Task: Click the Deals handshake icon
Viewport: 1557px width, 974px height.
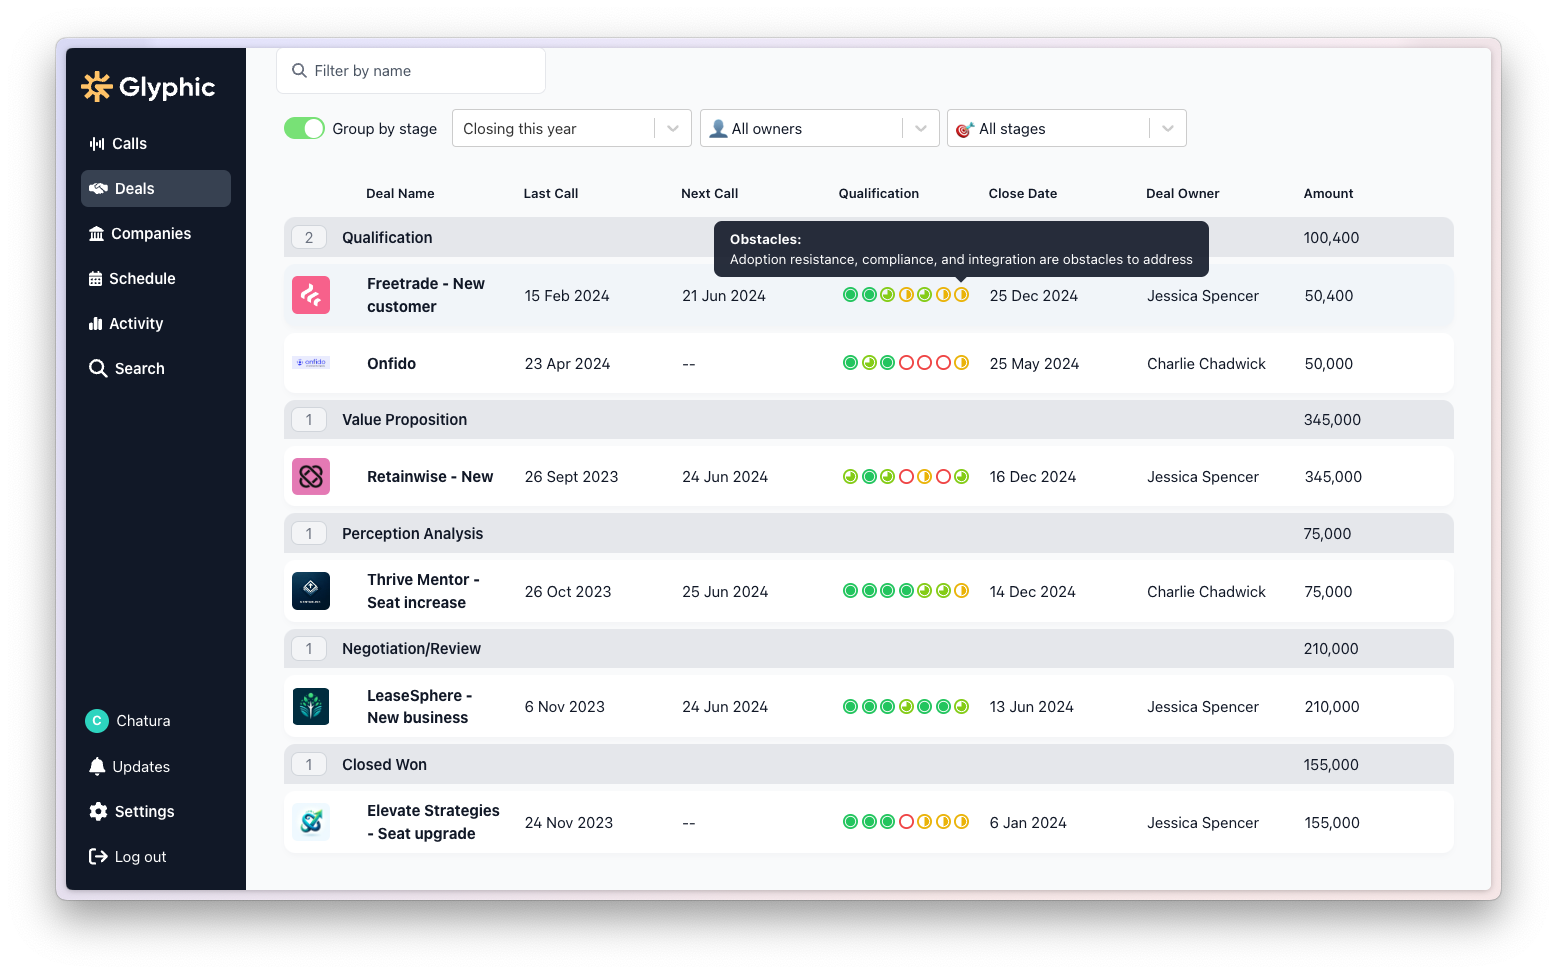Action: tap(98, 189)
